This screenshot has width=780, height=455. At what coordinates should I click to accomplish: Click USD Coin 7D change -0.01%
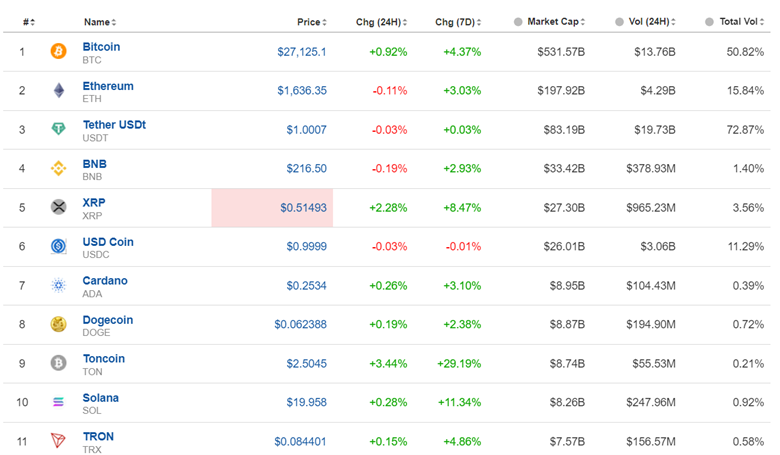[x=464, y=246]
